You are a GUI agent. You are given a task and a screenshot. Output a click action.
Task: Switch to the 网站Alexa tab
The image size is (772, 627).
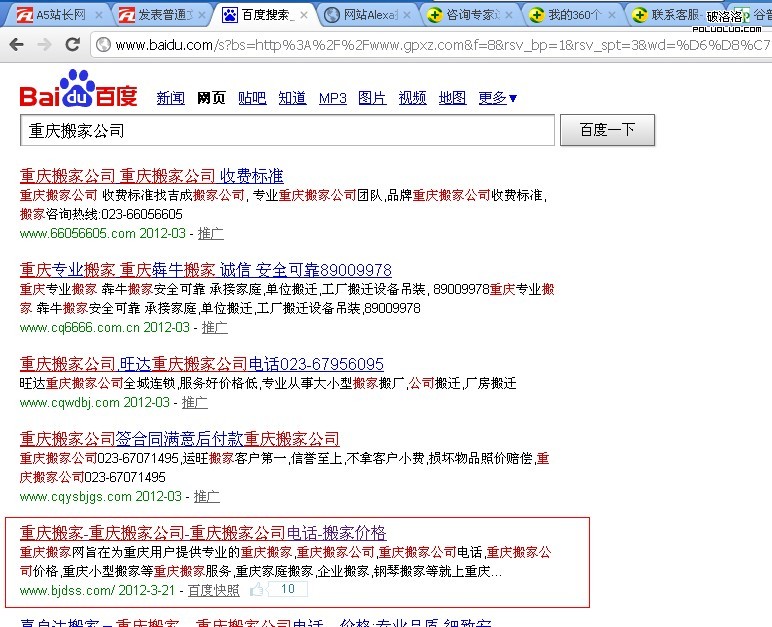(x=365, y=15)
